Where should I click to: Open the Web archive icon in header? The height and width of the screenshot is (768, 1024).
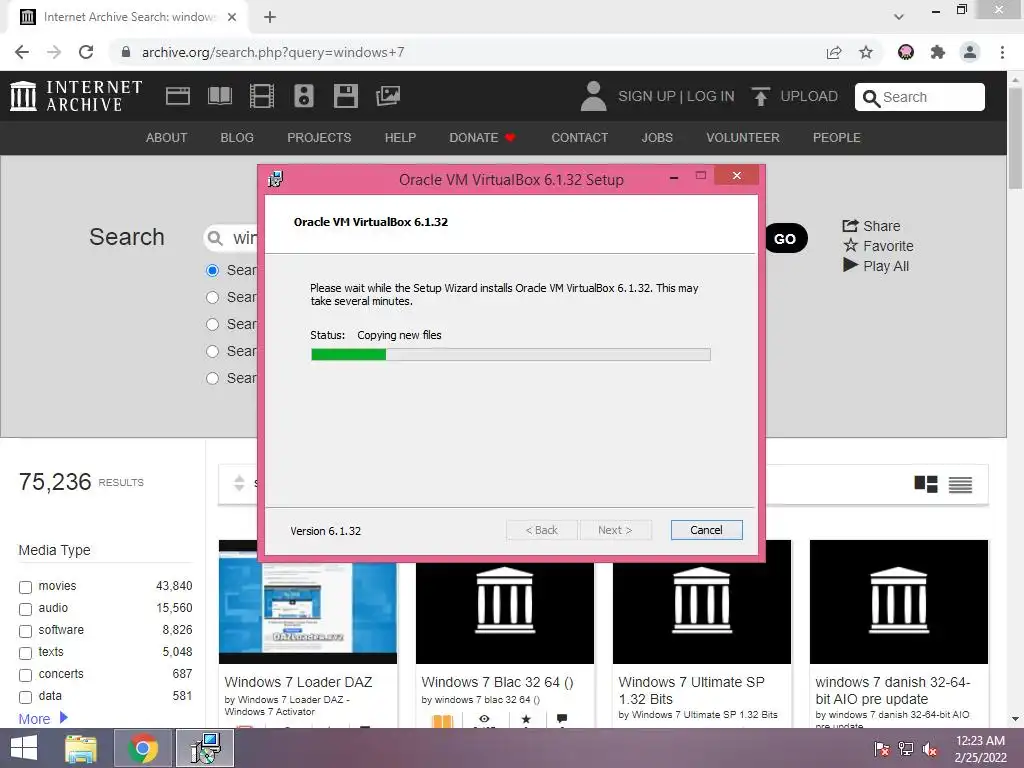pos(178,96)
